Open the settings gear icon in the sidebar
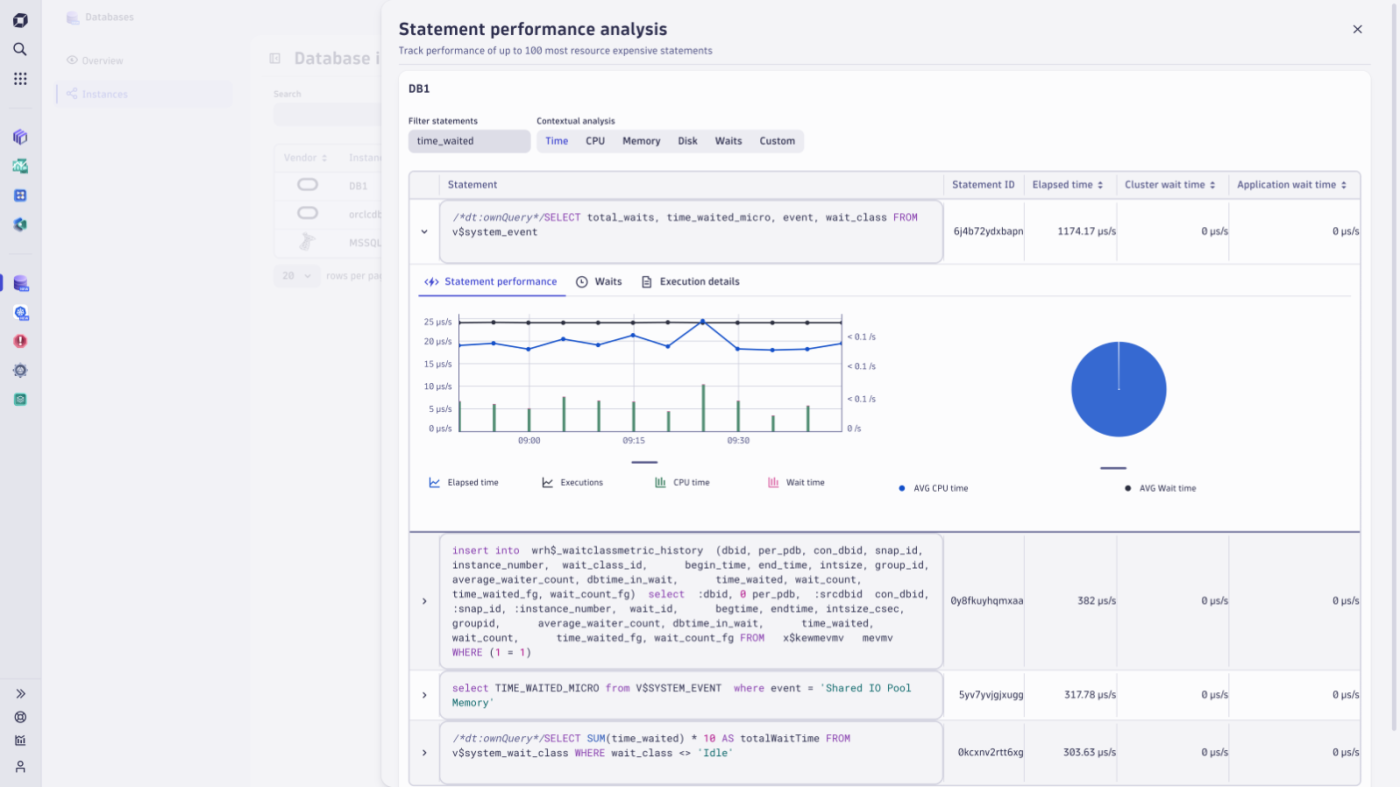The width and height of the screenshot is (1400, 787). click(x=20, y=370)
